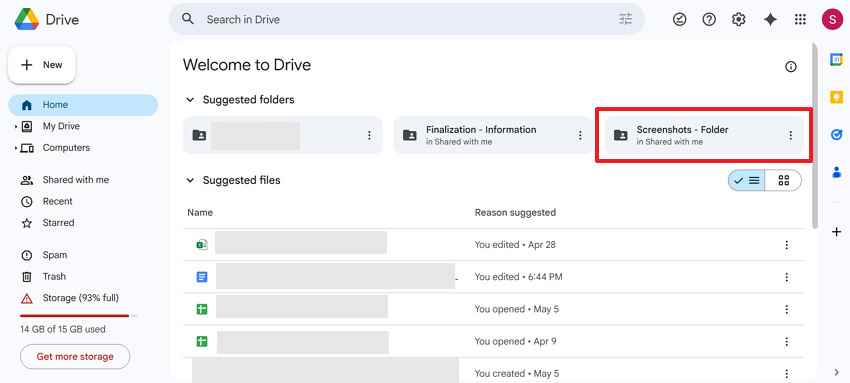Click 'You opened • Apr 9' text
The image size is (850, 383).
[x=515, y=341]
